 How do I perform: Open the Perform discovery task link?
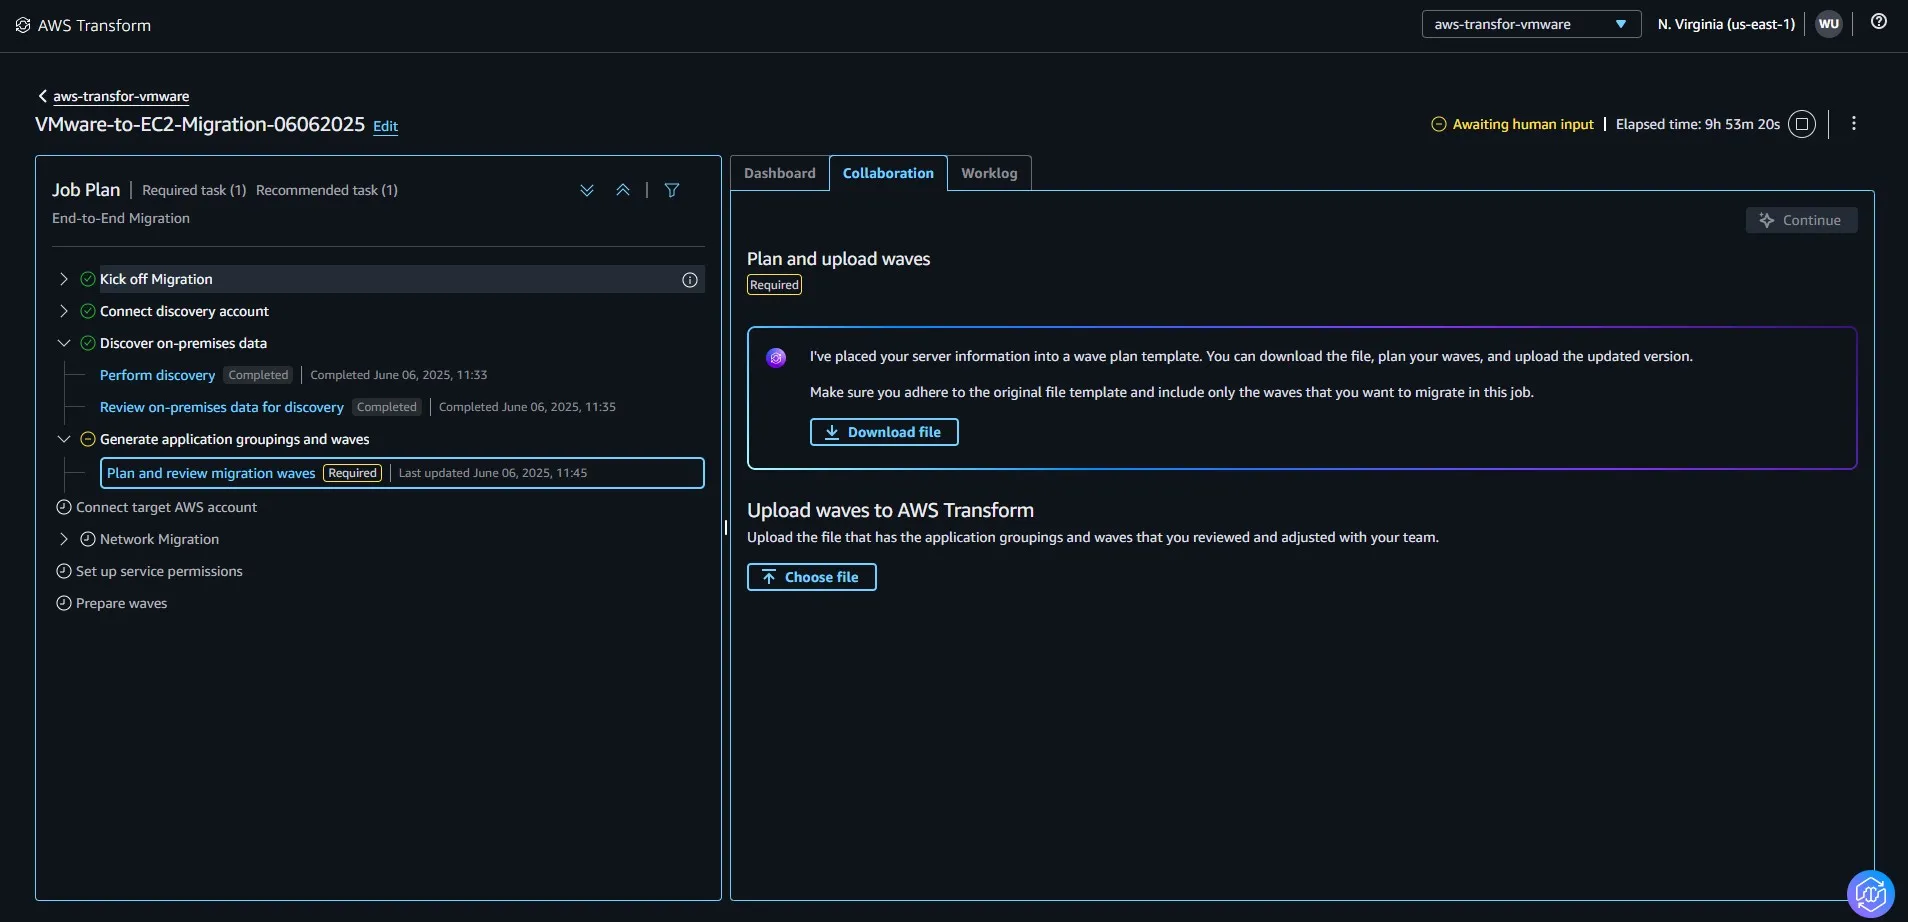pos(157,375)
